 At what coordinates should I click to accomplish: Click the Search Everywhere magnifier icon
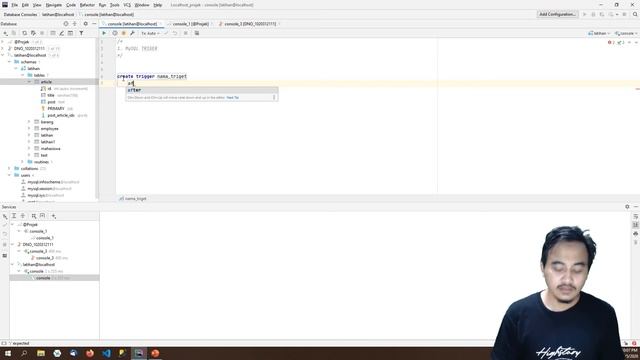(x=635, y=14)
